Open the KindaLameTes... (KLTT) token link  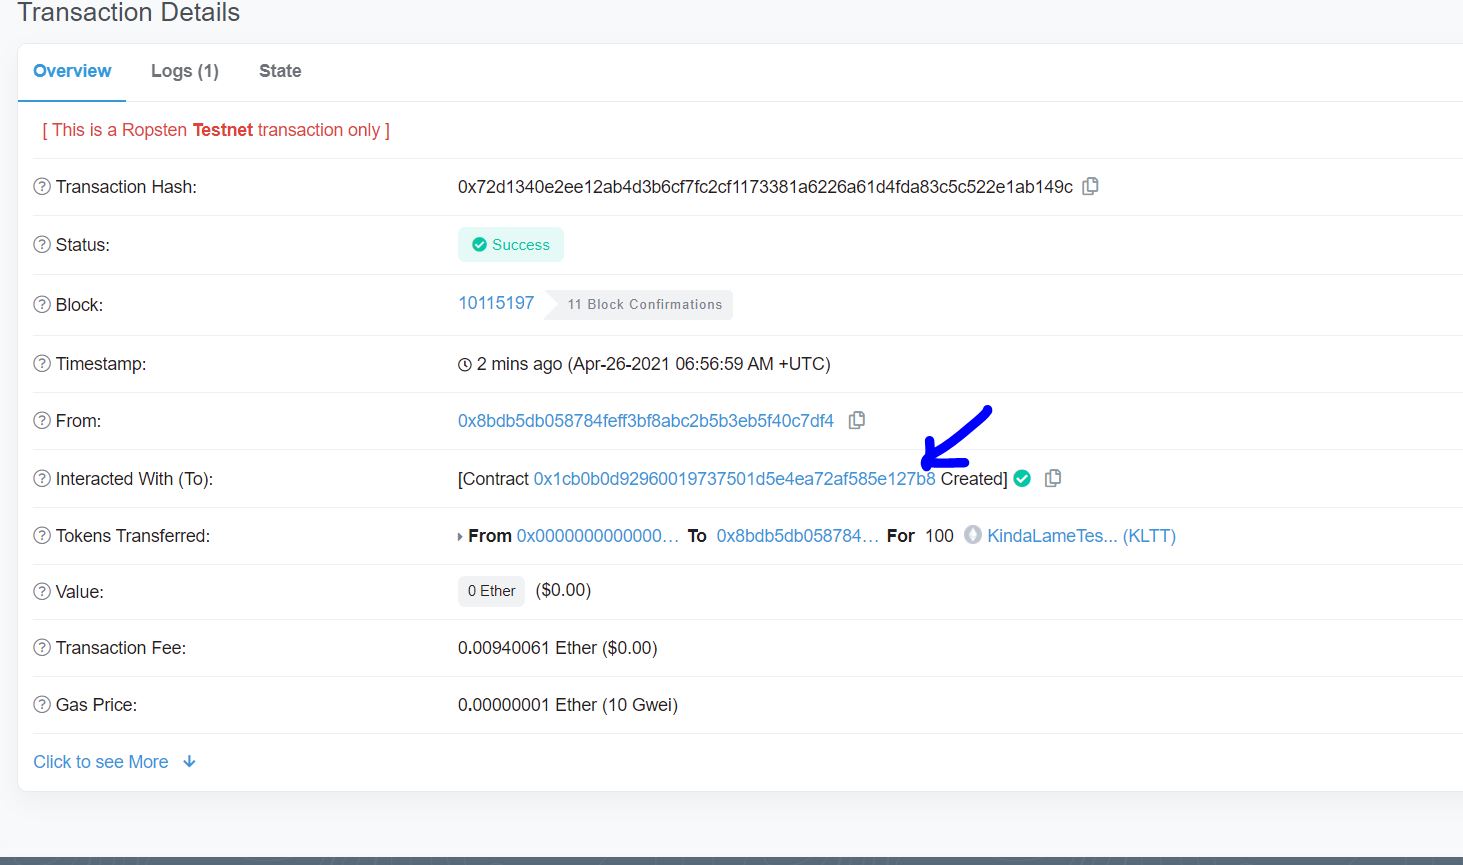[1081, 536]
